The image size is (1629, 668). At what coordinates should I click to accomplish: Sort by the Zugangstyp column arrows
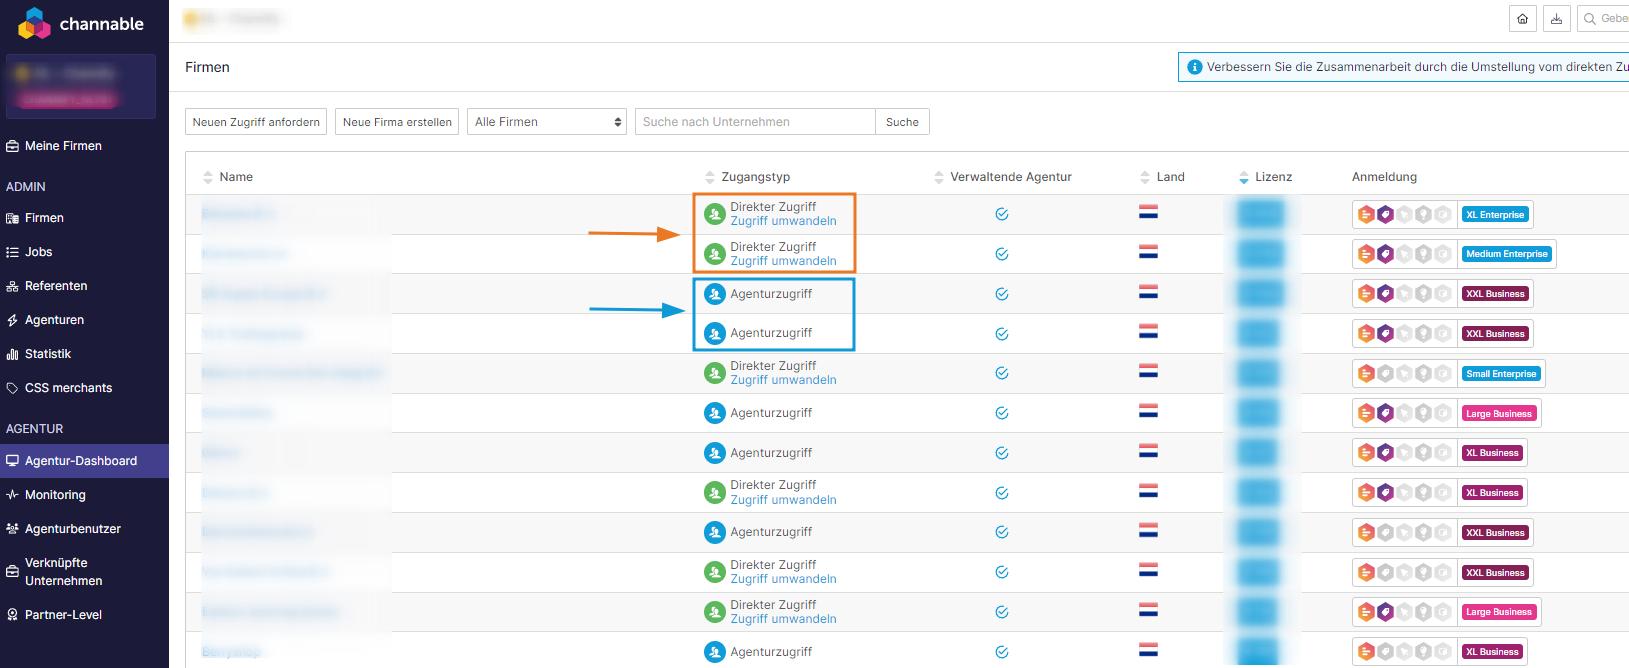pyautogui.click(x=710, y=177)
